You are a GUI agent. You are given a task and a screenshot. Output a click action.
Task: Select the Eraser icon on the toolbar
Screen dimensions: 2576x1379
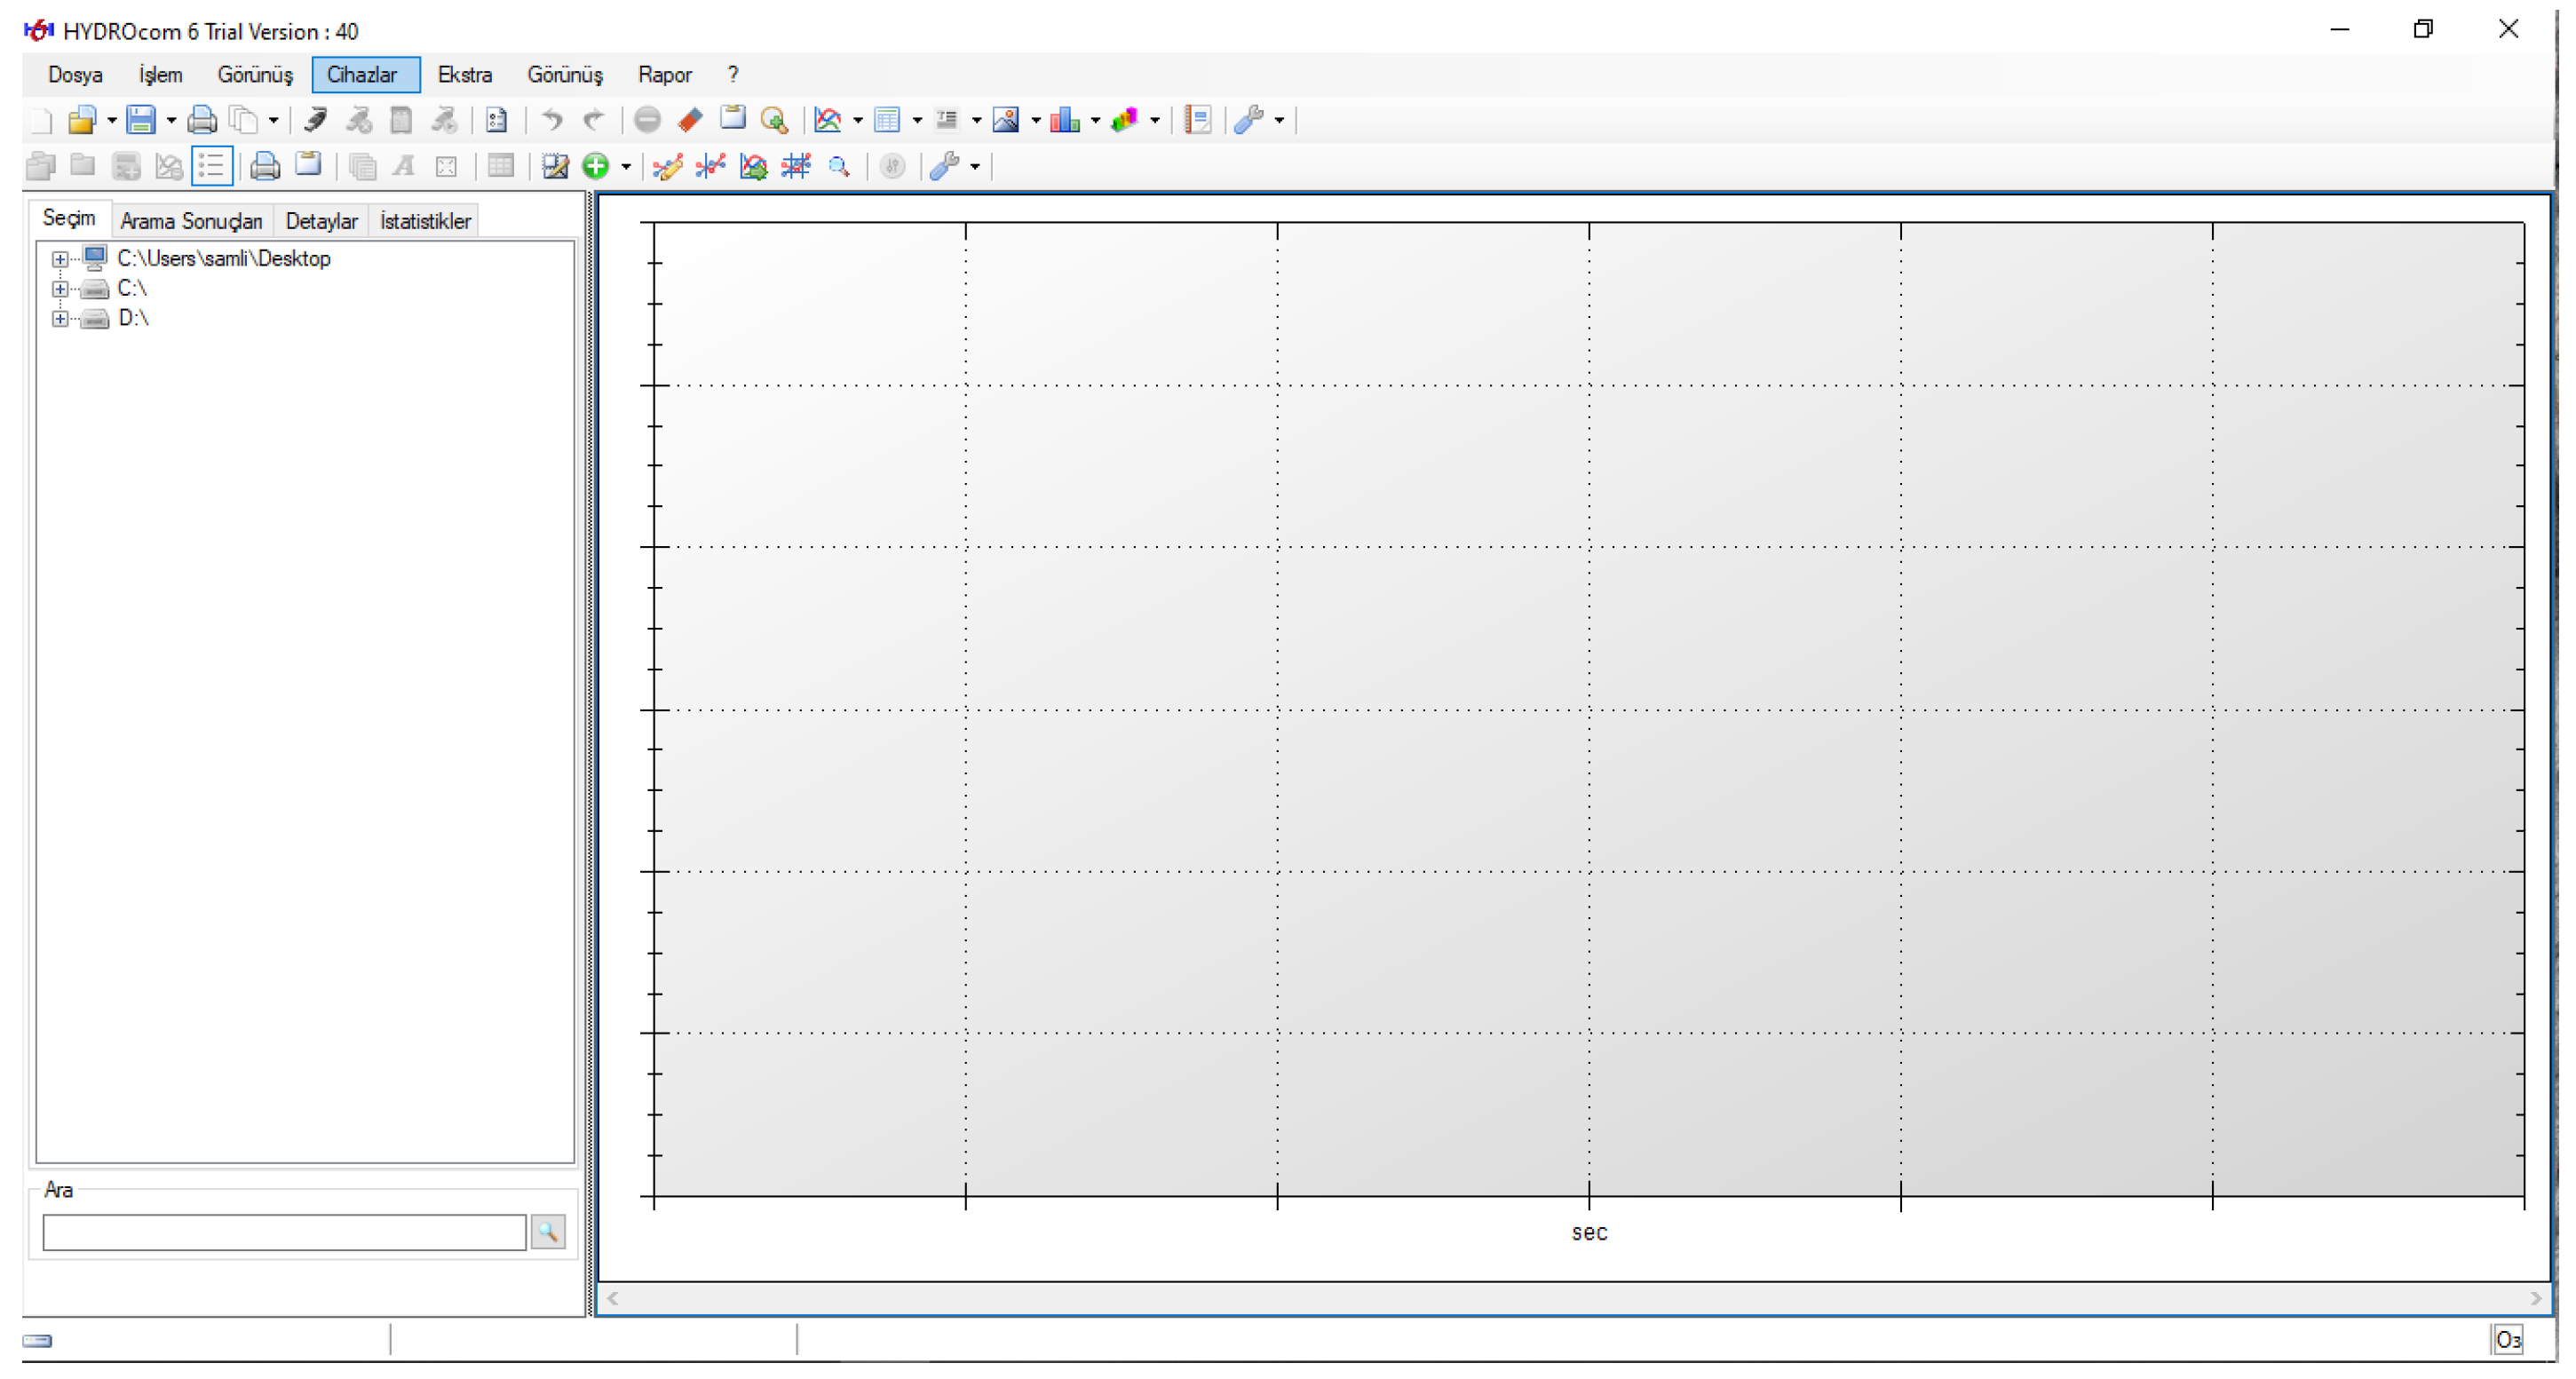click(x=690, y=120)
